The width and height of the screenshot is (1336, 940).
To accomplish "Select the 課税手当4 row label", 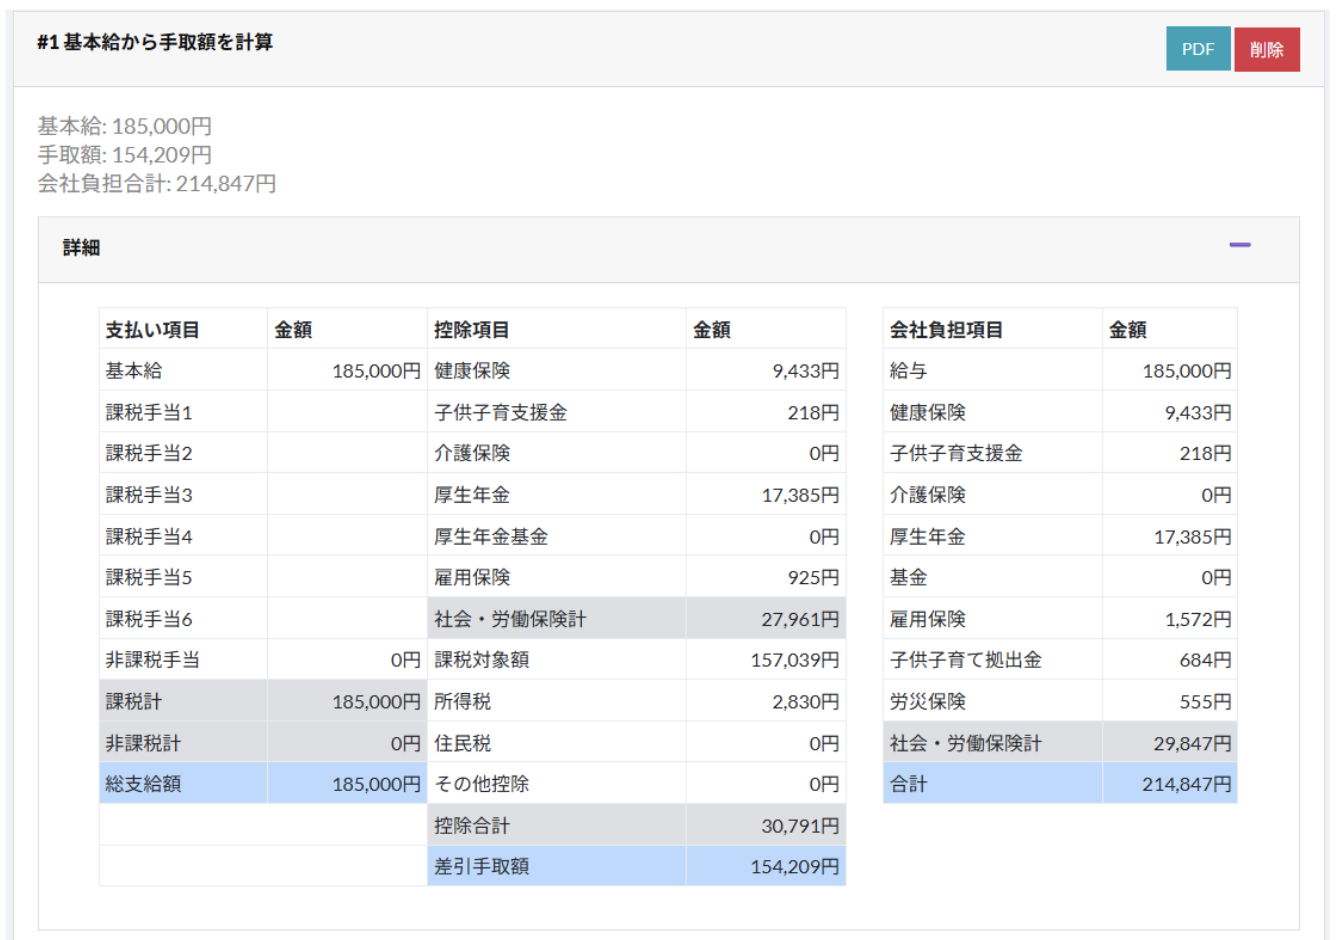I will 149,537.
